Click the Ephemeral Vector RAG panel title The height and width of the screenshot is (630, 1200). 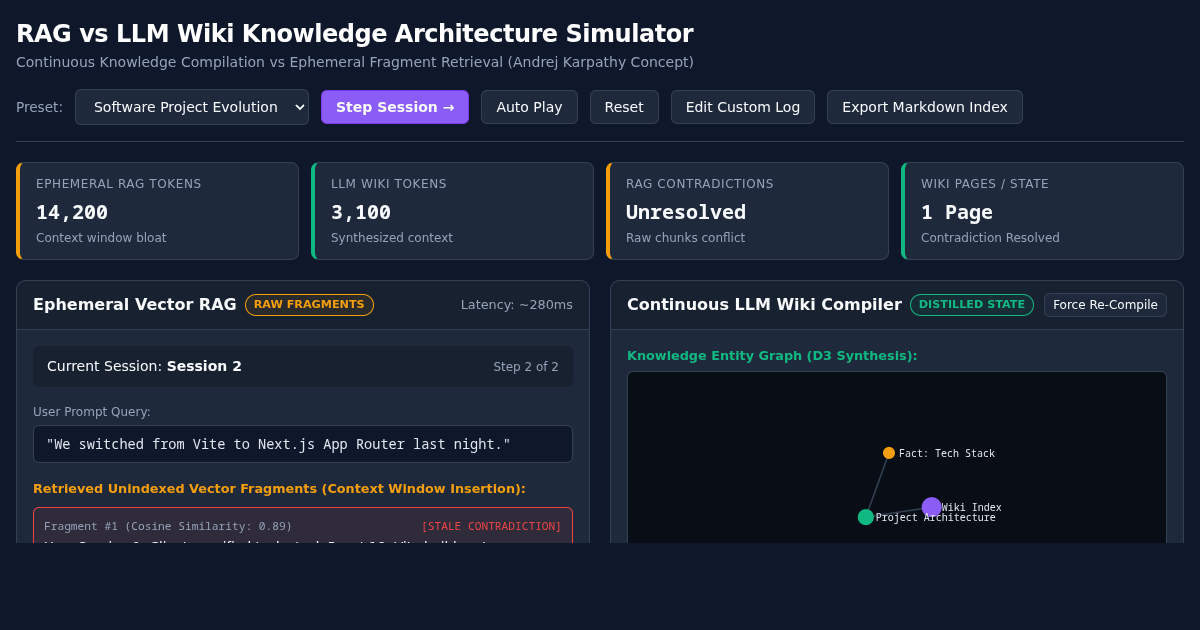(x=135, y=305)
